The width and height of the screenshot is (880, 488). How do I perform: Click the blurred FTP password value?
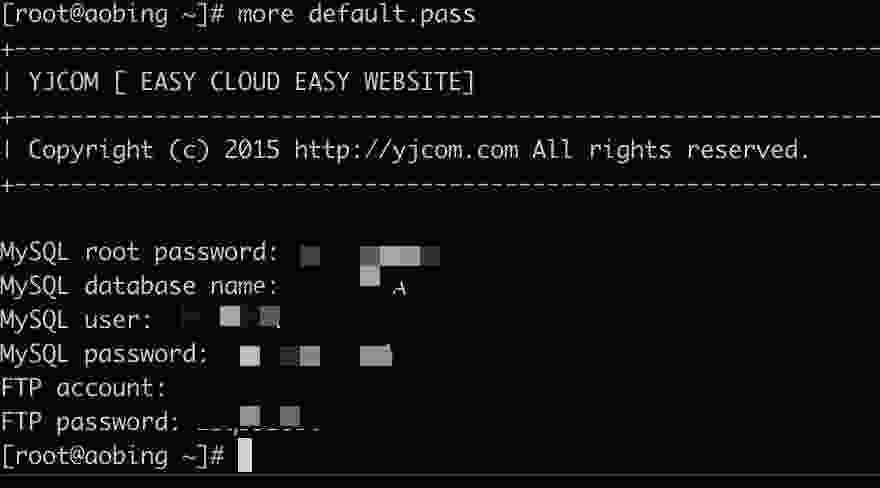[259, 419]
